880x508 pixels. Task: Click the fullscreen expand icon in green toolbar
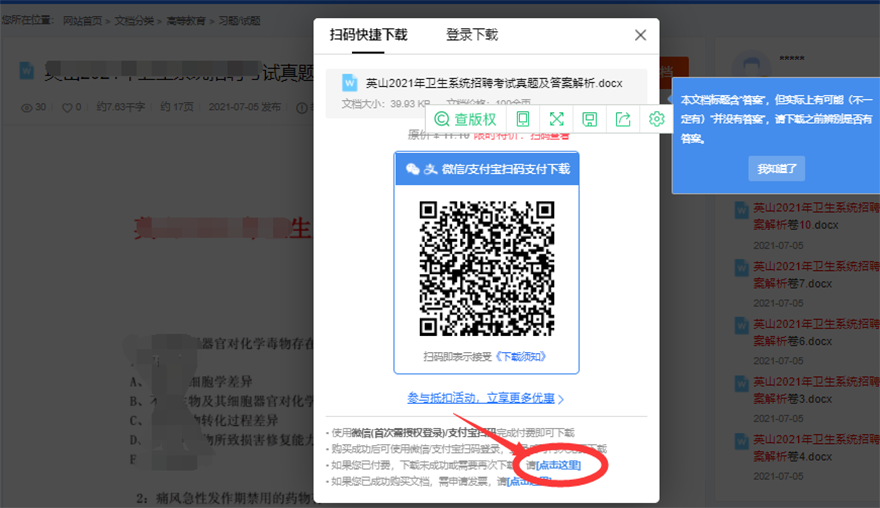click(556, 119)
